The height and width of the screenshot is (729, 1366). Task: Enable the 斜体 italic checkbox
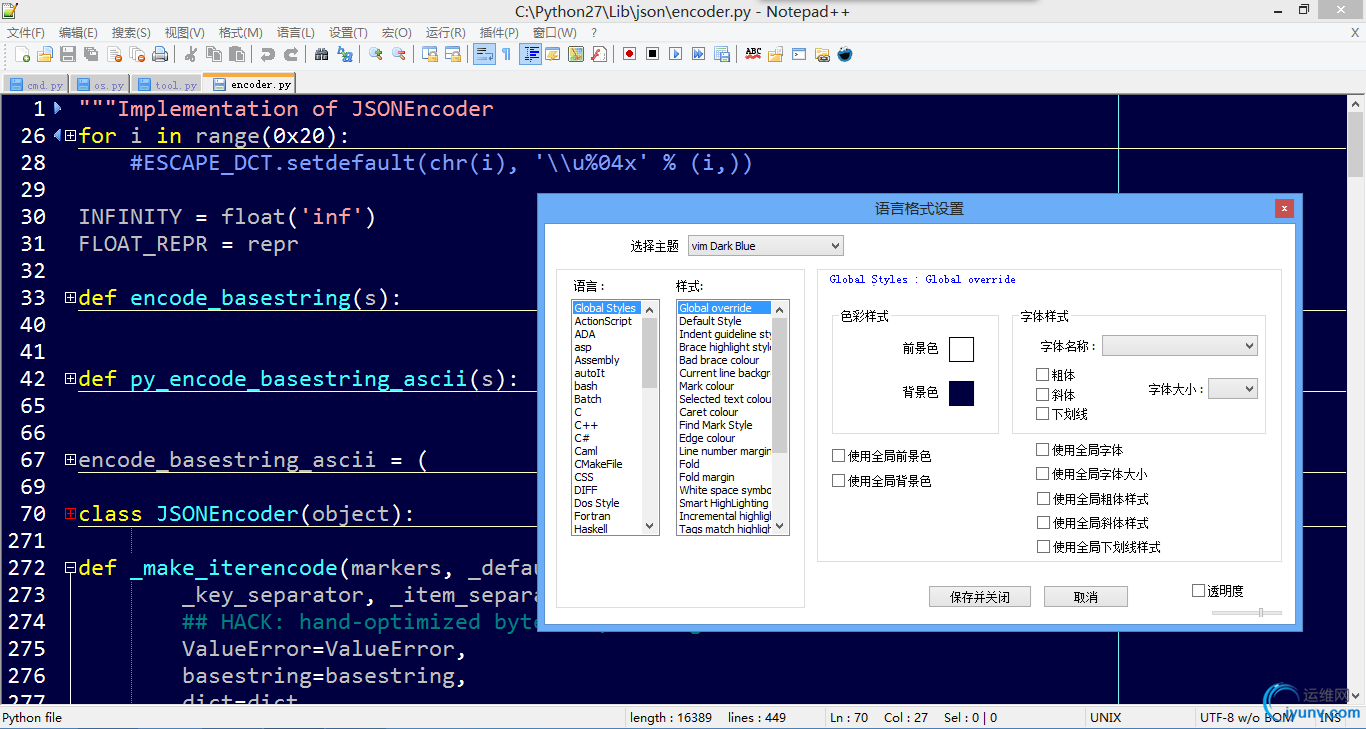point(1043,394)
